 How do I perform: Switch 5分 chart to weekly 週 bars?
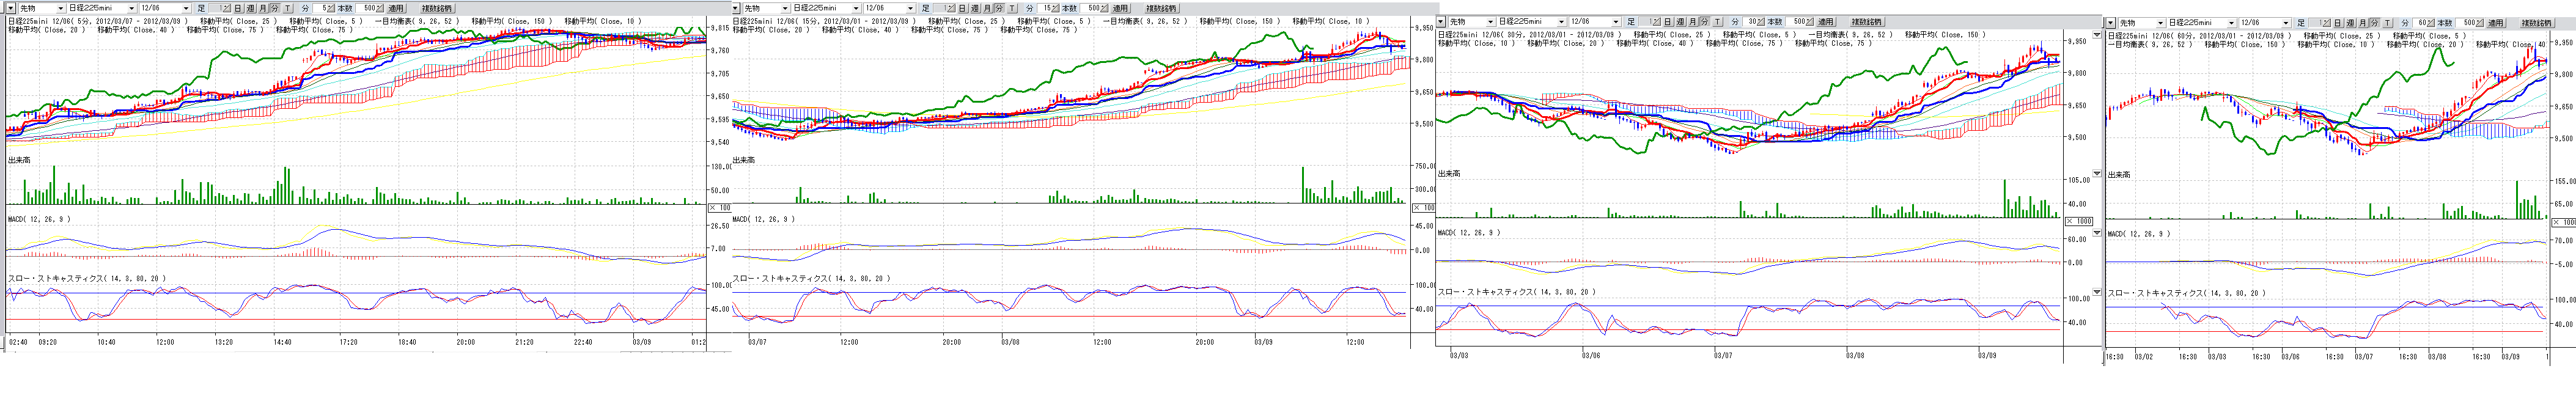[250, 8]
